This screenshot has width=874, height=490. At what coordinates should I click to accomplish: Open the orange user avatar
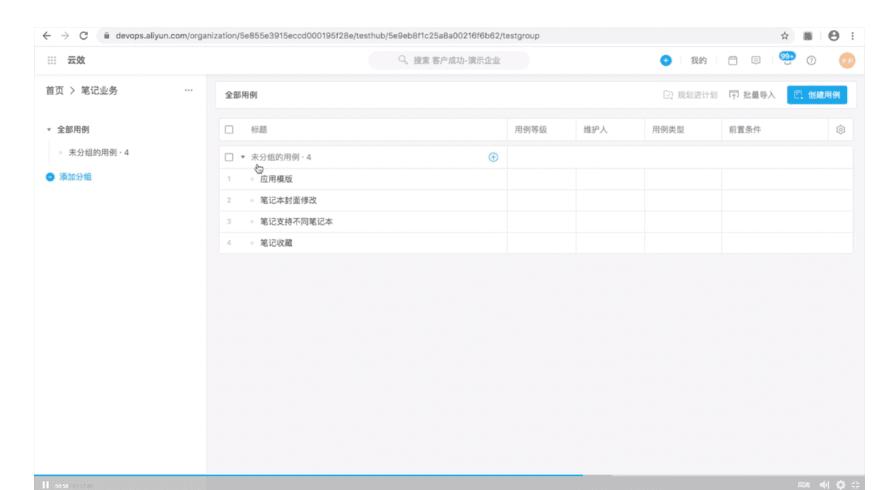tap(847, 60)
